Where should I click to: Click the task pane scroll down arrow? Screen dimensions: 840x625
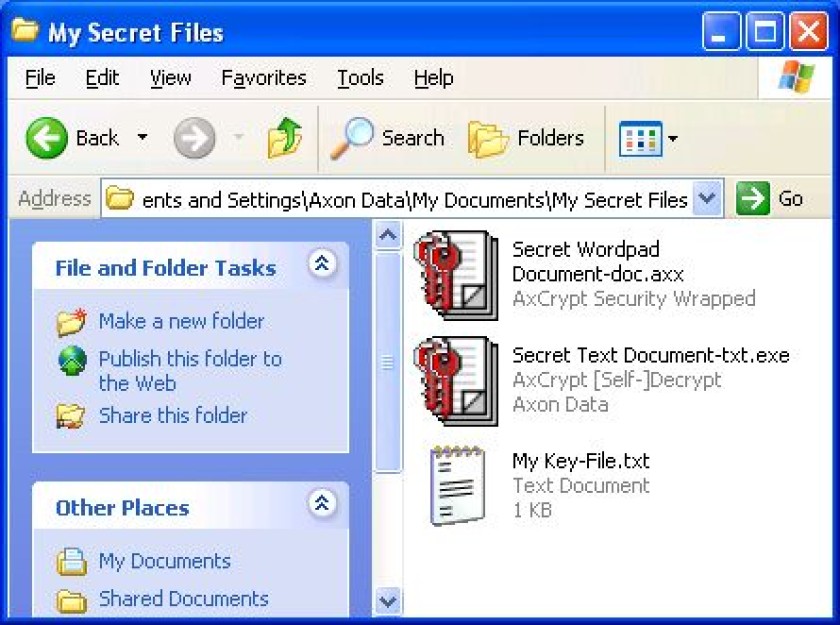pyautogui.click(x=388, y=601)
